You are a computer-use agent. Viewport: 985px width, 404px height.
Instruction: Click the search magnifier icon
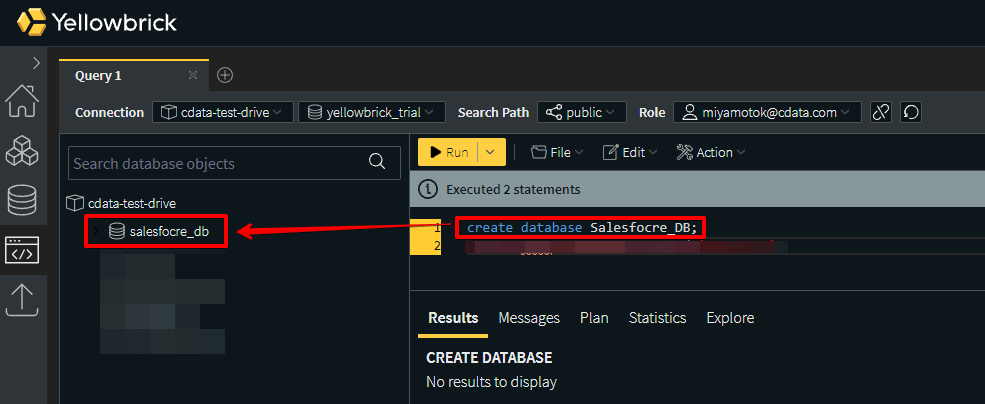[x=377, y=162]
